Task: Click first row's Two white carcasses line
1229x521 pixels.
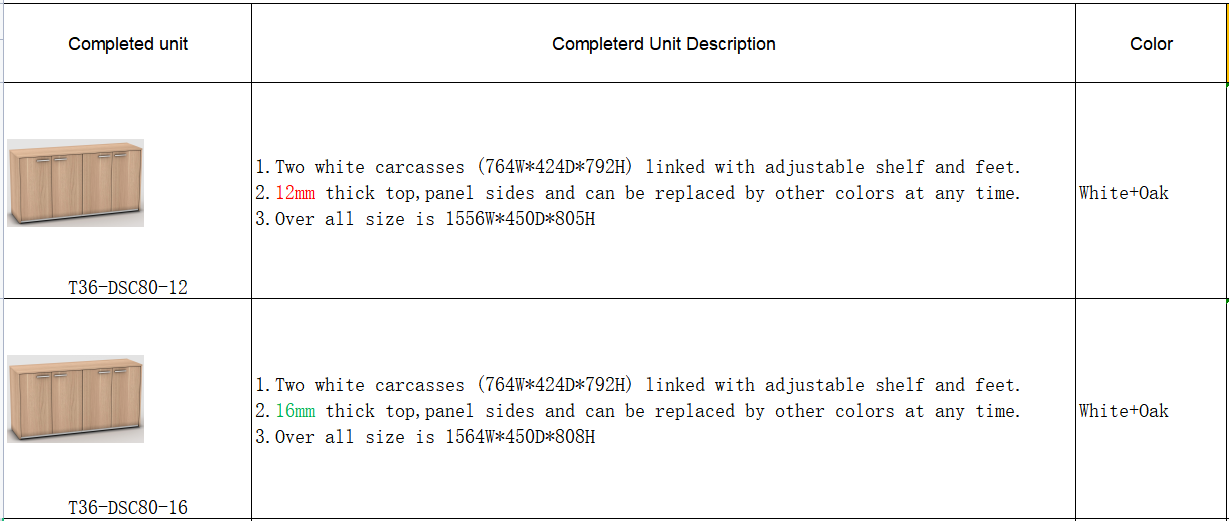Action: coord(638,167)
